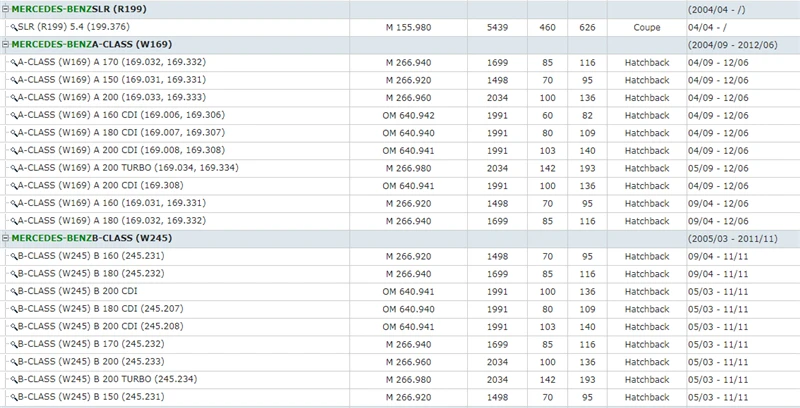Collapse the MERCEDES-BENZ B-CLASS (W245) group

6,238
